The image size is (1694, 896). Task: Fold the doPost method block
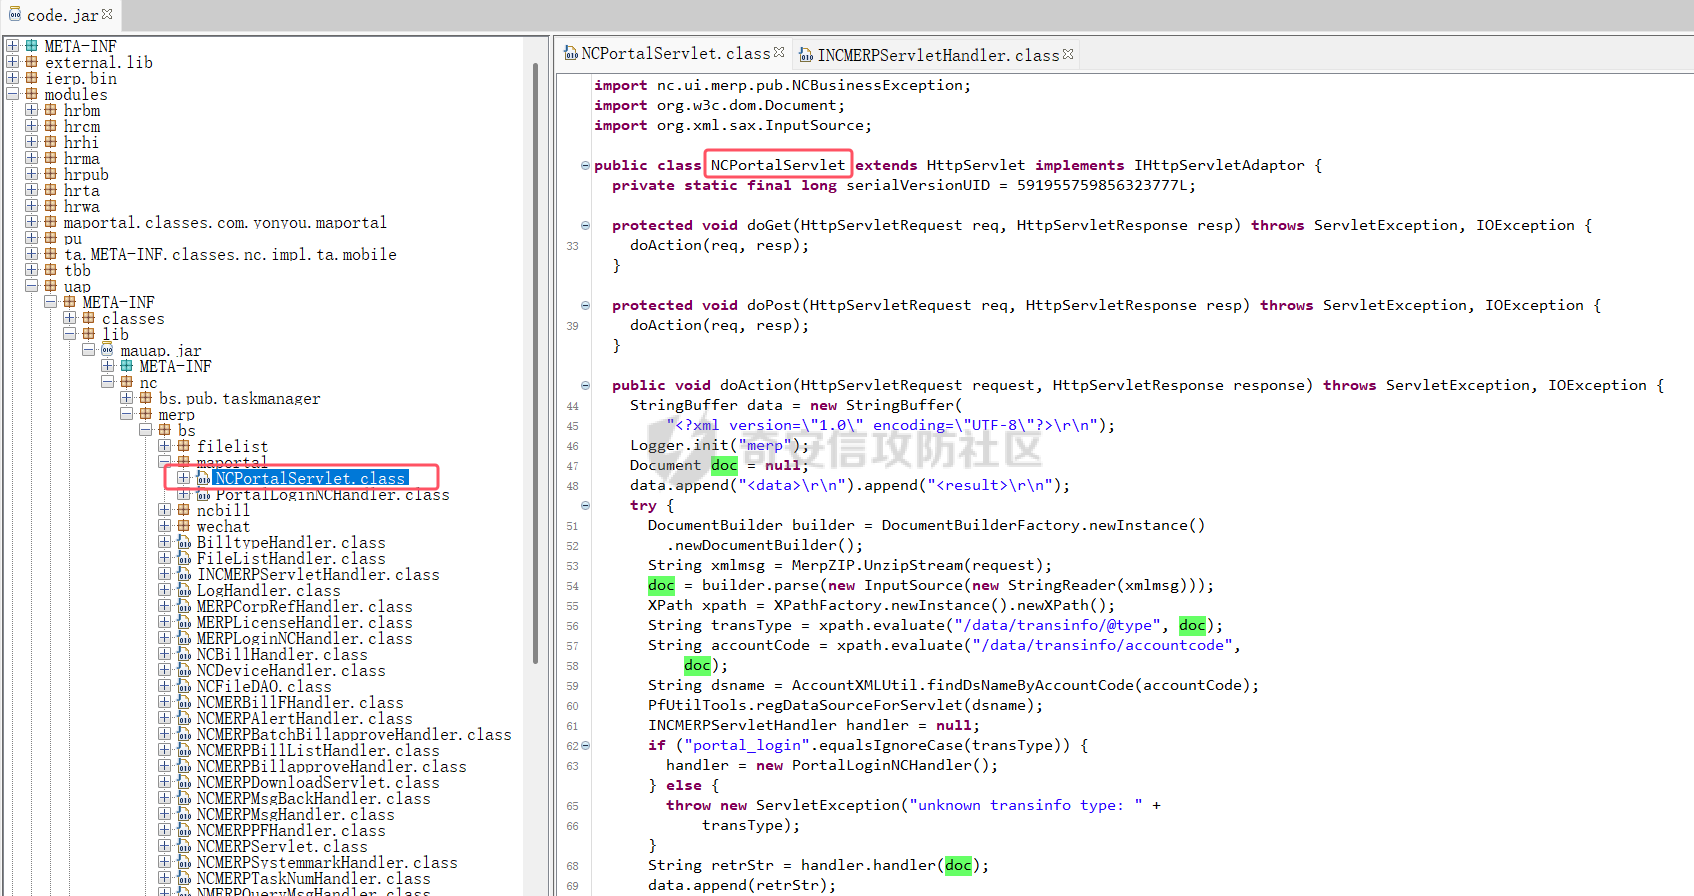tap(585, 305)
